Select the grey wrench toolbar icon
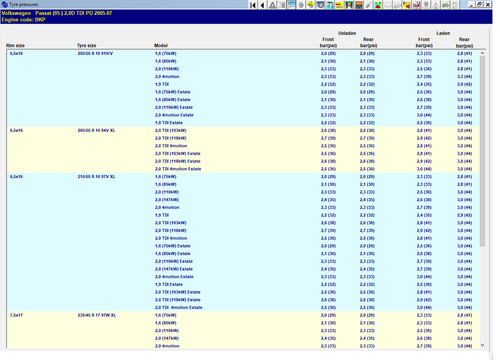 click(368, 5)
